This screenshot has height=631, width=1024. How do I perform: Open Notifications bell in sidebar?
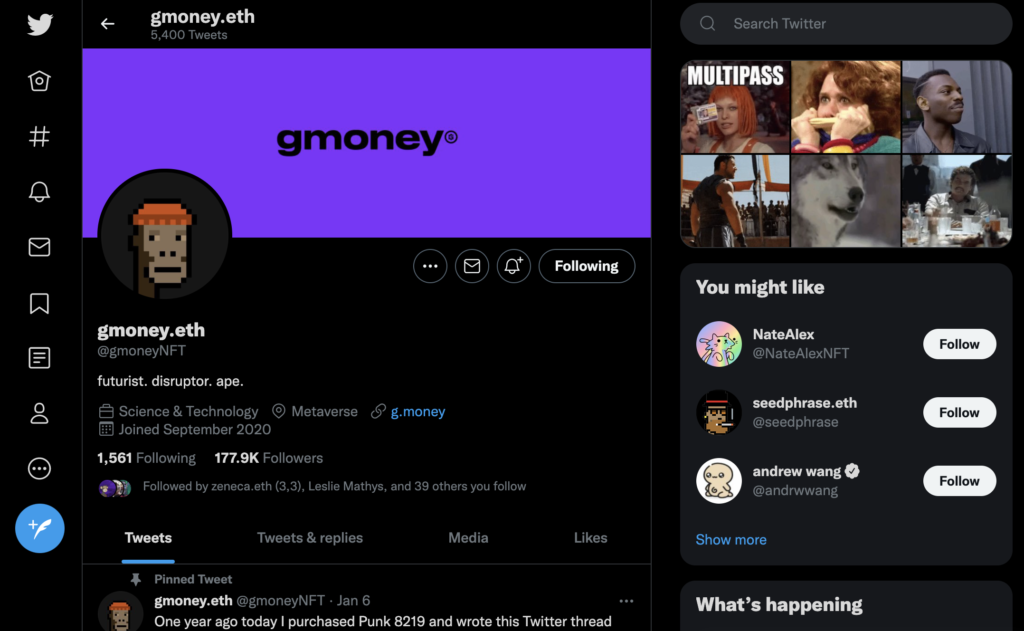coord(39,191)
